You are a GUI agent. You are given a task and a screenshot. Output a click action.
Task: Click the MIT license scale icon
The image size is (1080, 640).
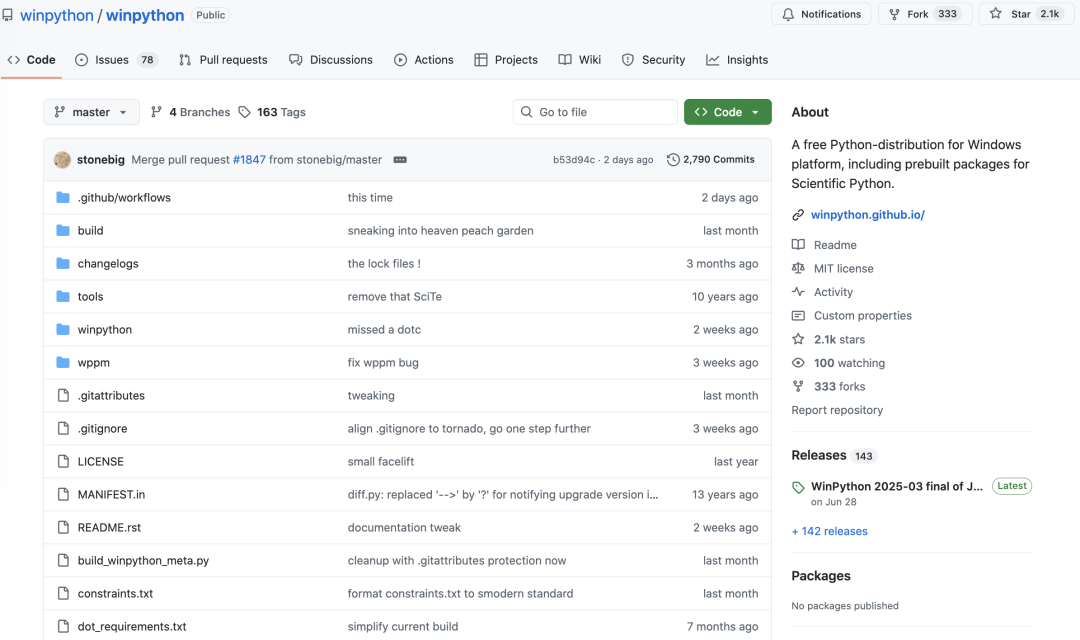pyautogui.click(x=798, y=268)
